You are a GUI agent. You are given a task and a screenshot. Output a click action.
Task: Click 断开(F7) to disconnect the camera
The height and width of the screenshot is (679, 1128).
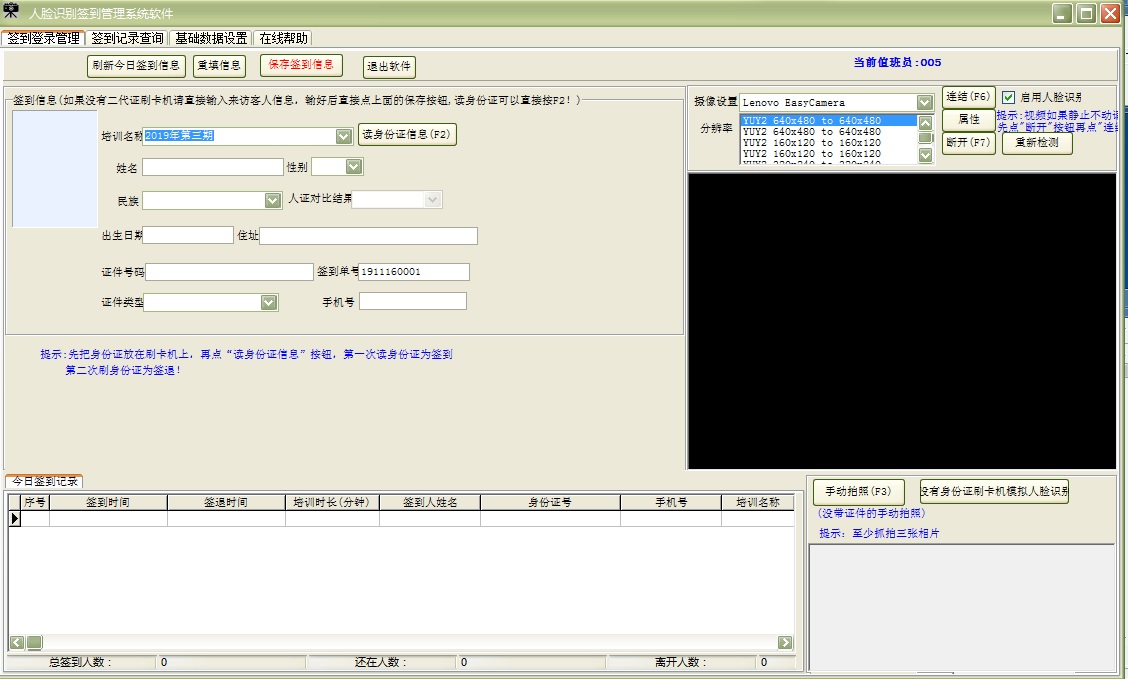(967, 144)
